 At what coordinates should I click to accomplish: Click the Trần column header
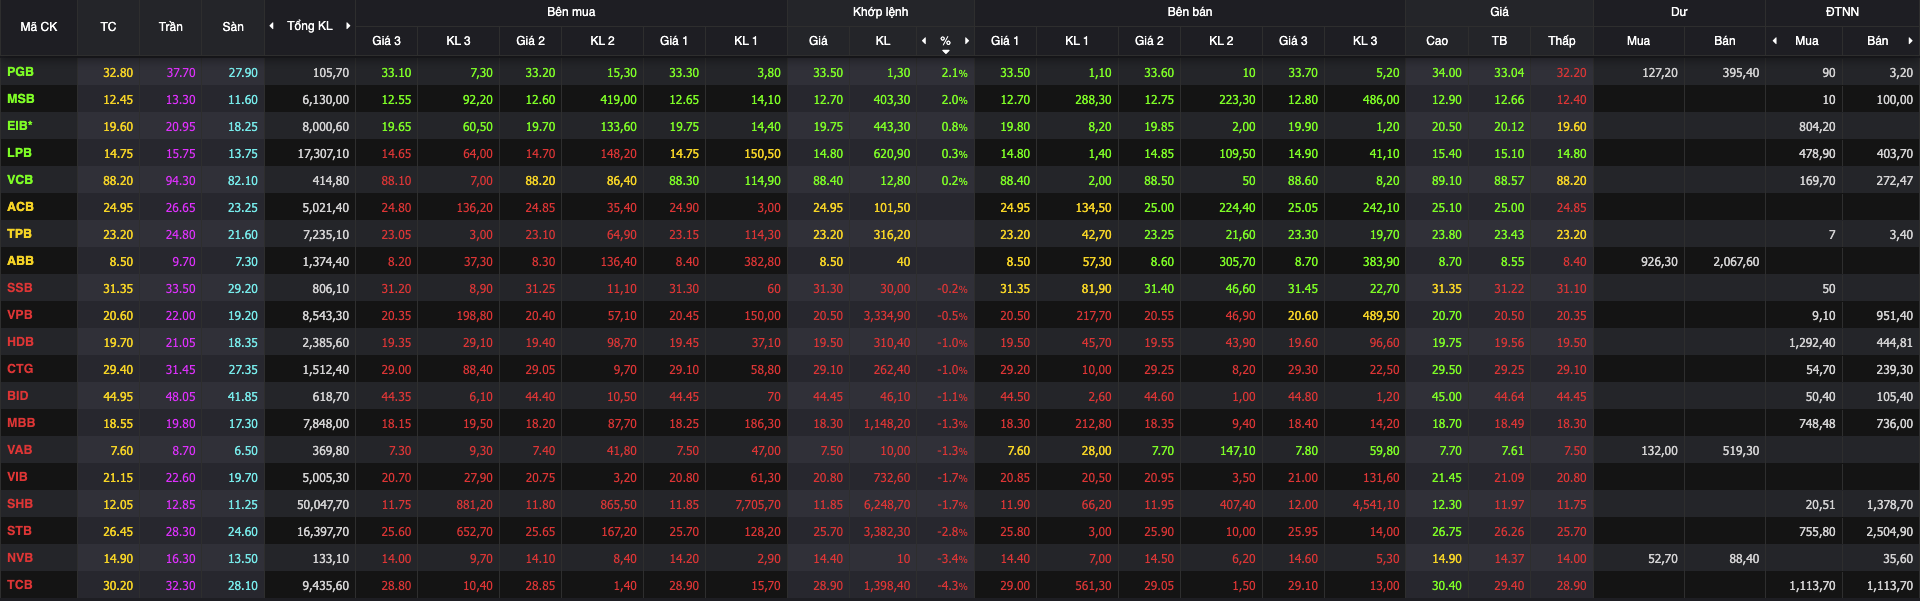click(x=170, y=27)
